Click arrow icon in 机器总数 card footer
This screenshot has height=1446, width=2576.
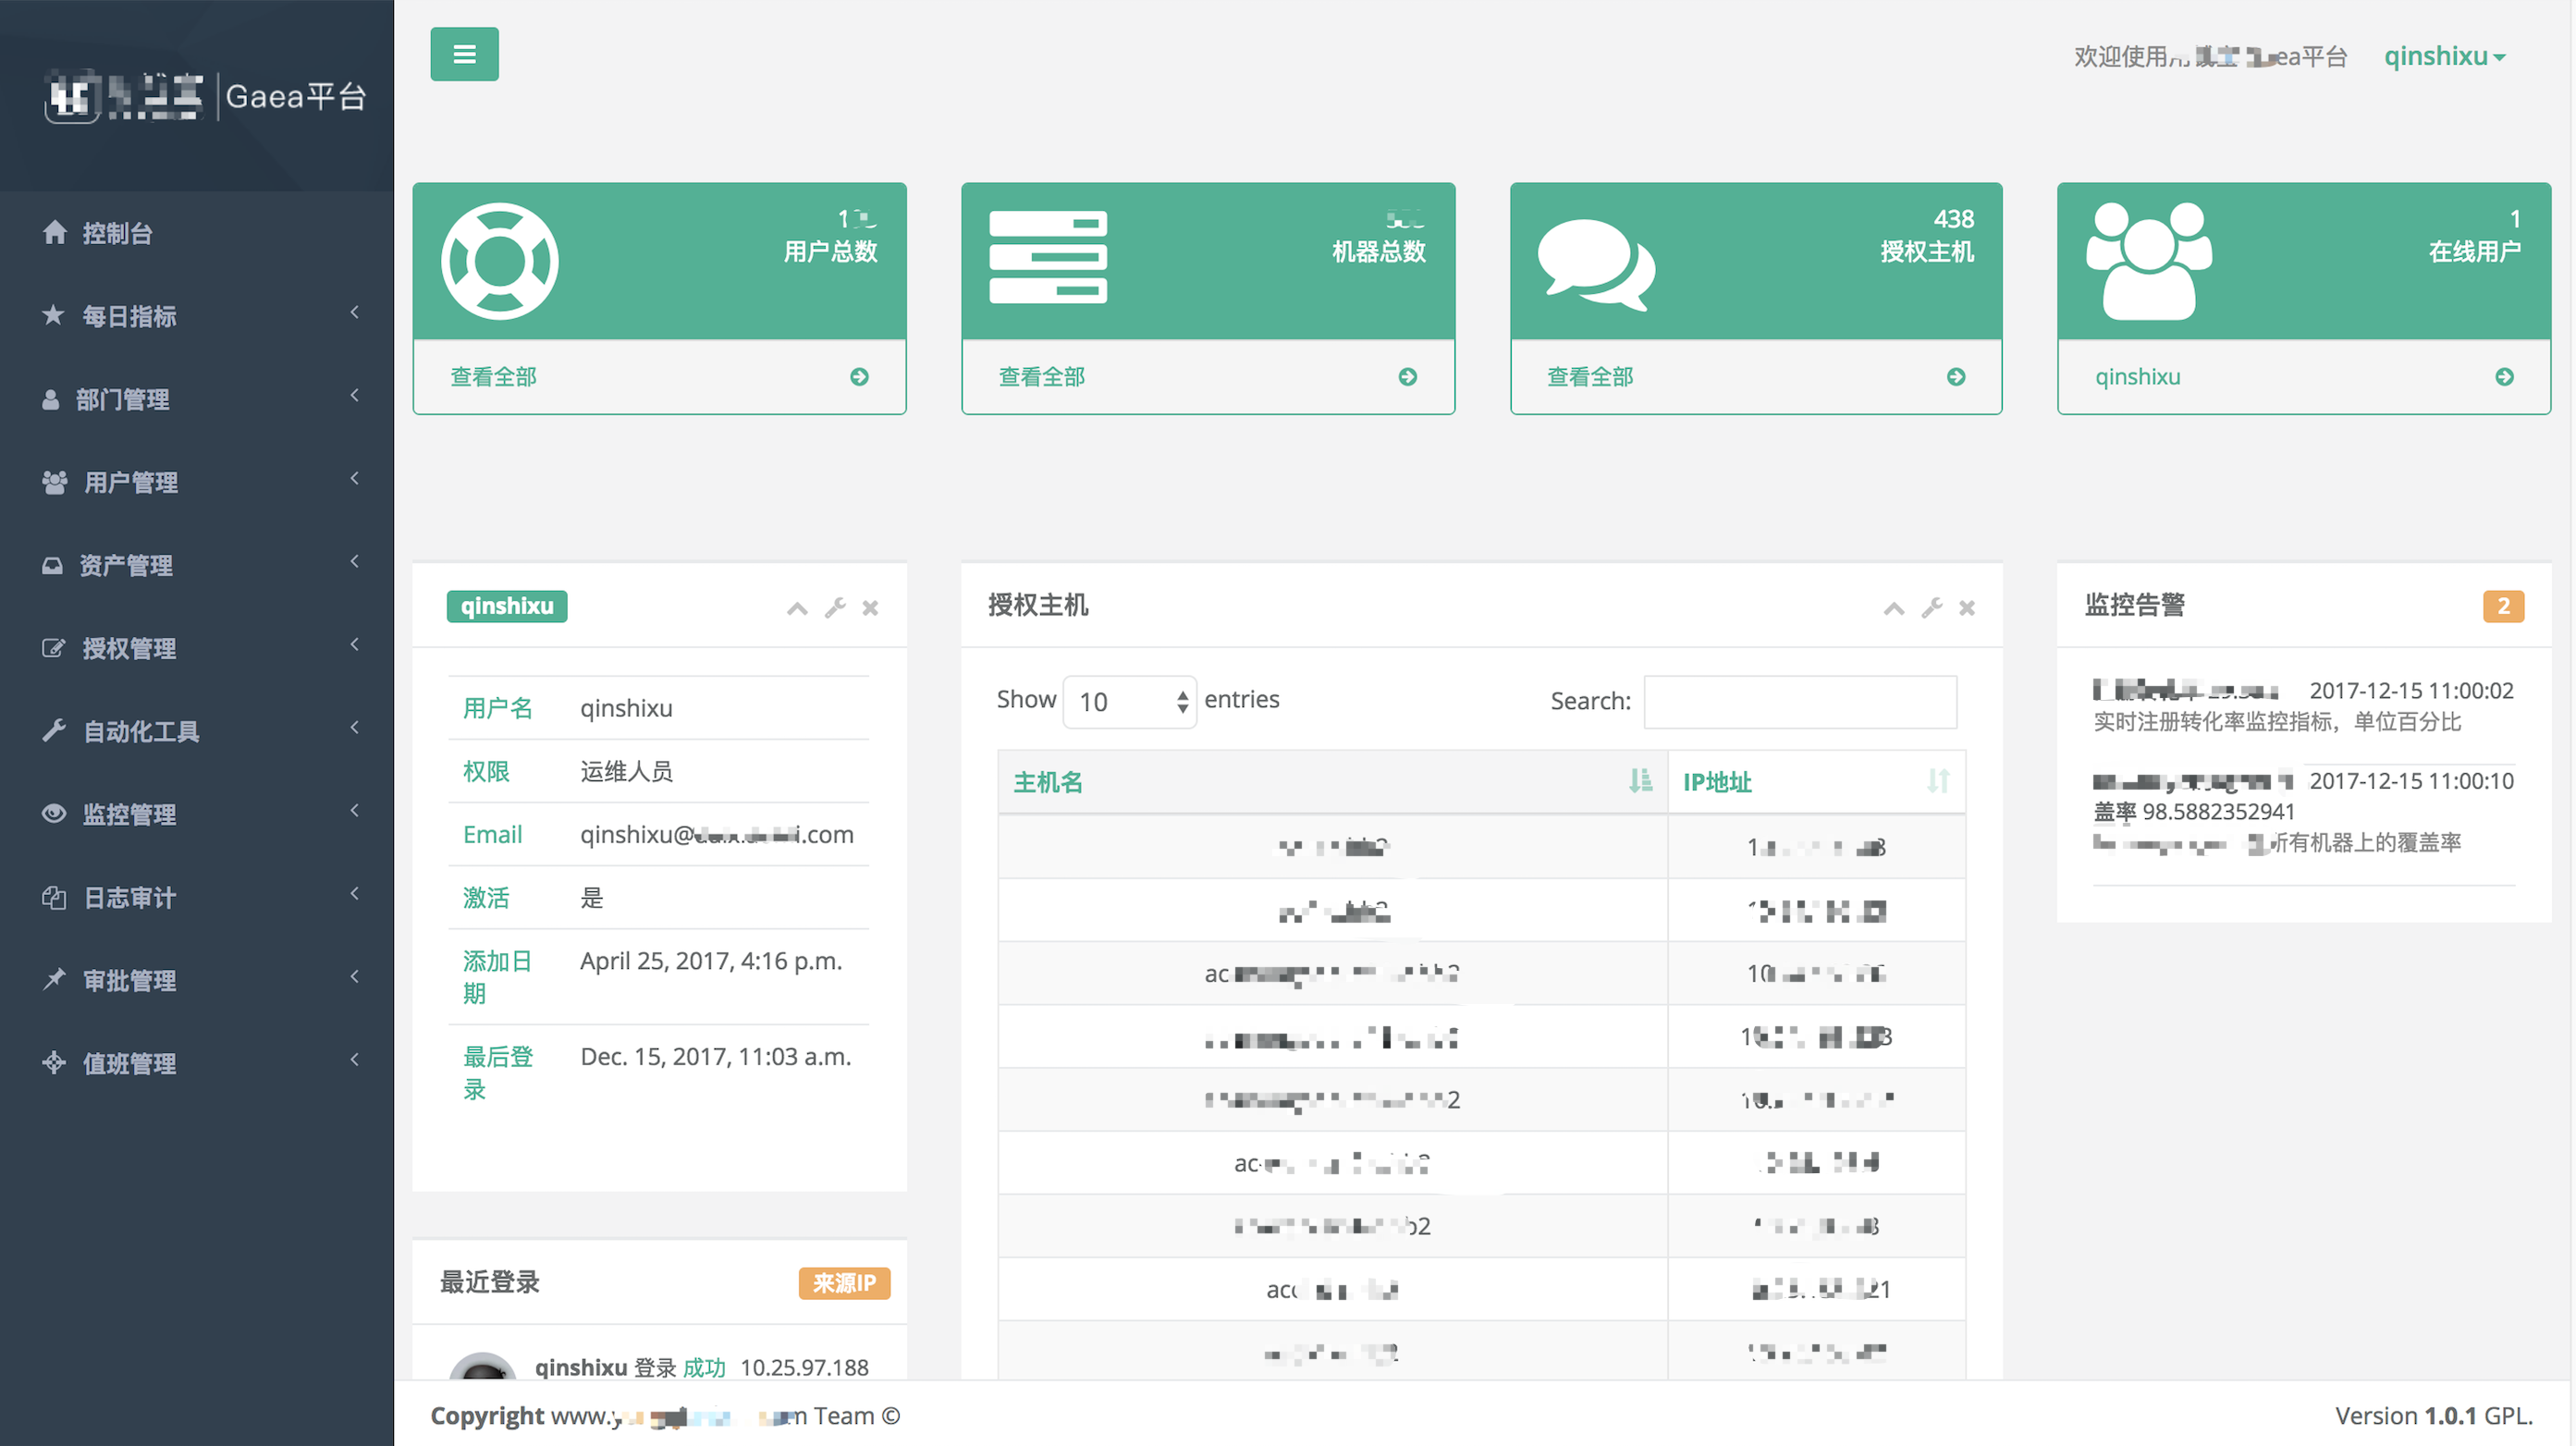click(1408, 377)
